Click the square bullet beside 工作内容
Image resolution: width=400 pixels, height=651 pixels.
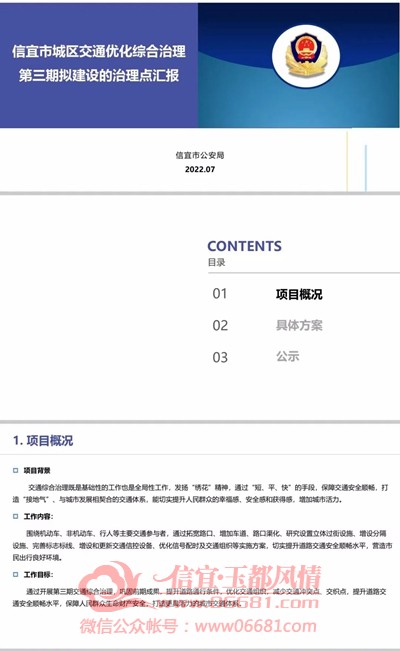tap(15, 516)
